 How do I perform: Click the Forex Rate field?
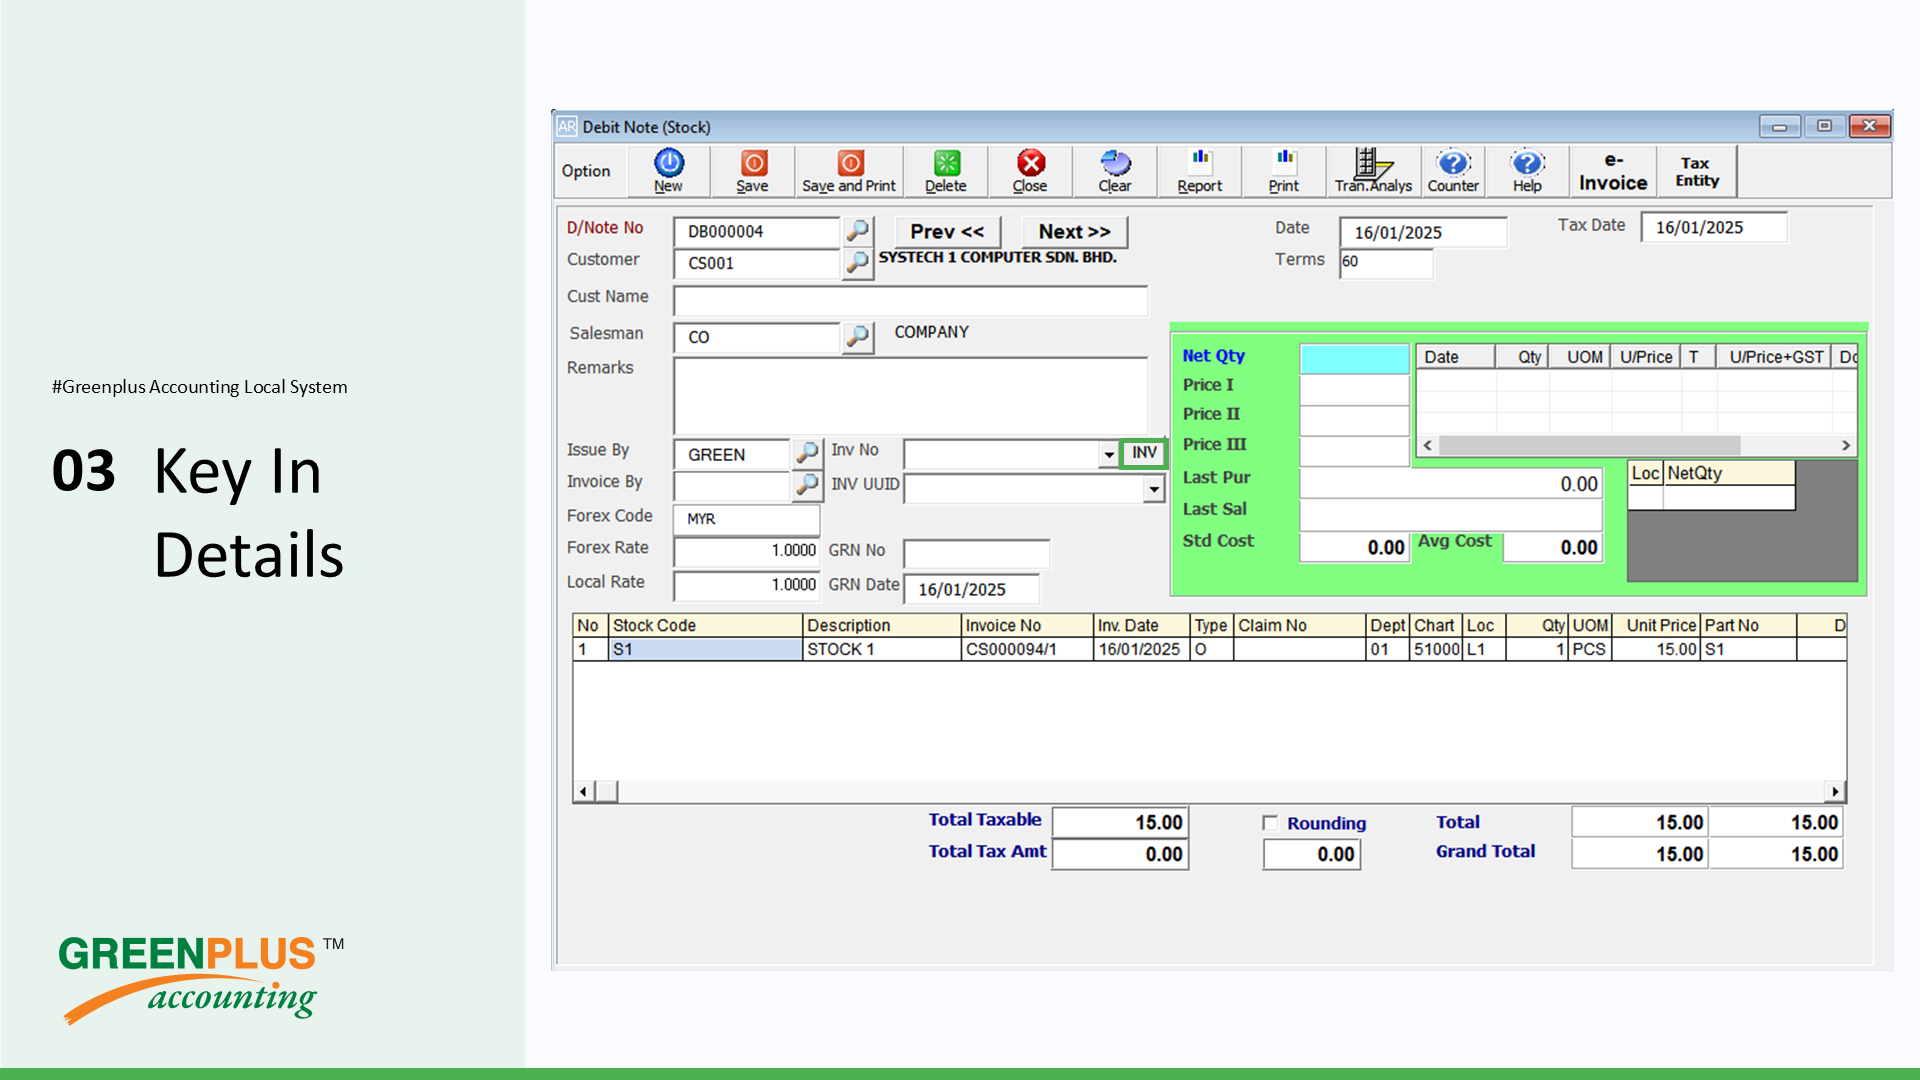(747, 551)
